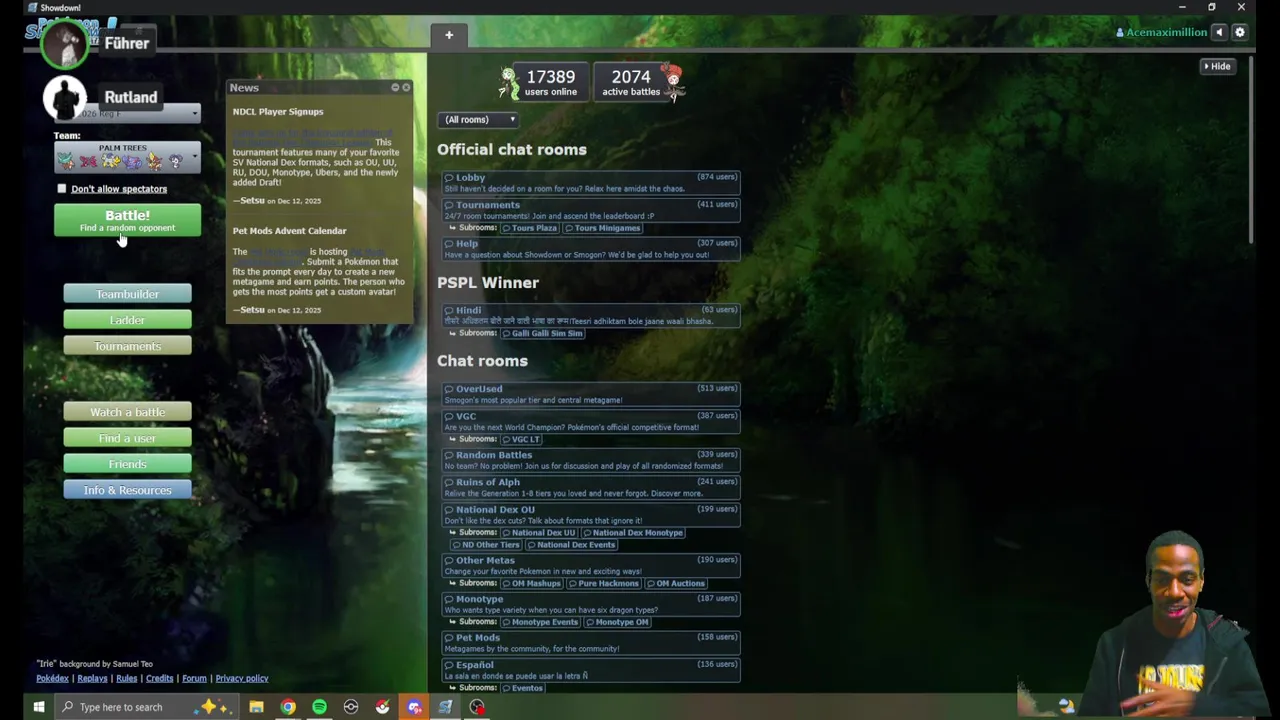Join the Lobby chat room

591,183
